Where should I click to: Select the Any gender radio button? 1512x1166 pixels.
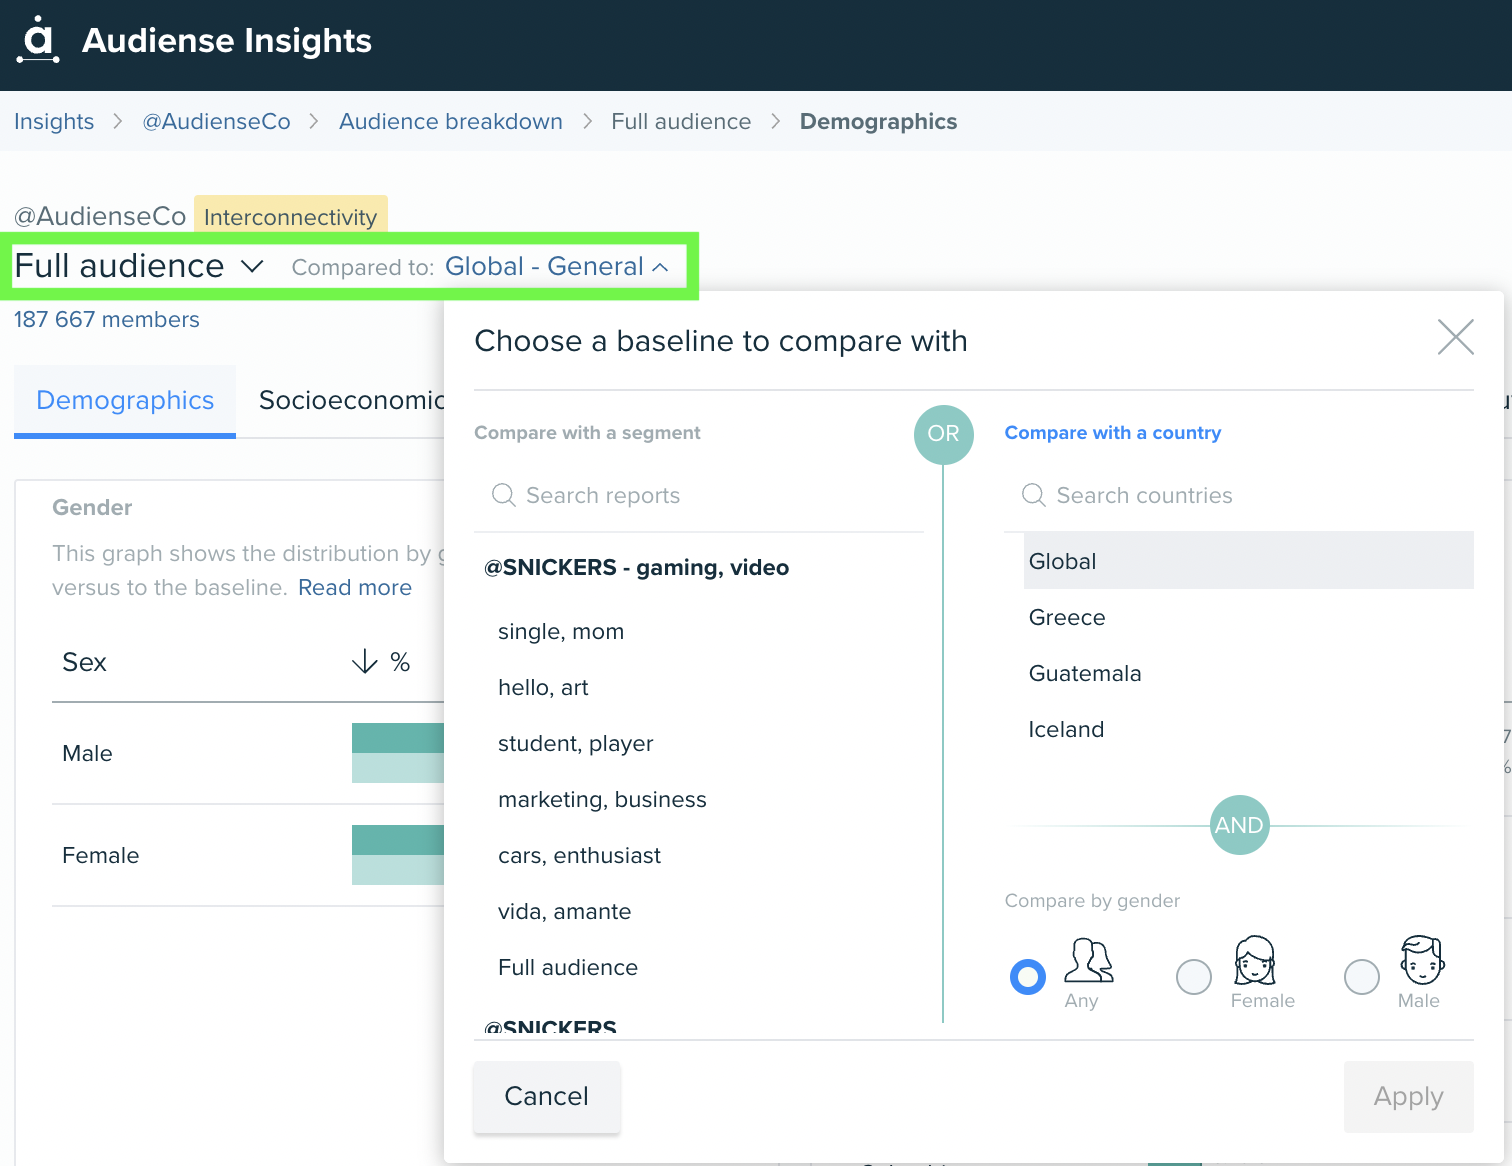(1028, 976)
